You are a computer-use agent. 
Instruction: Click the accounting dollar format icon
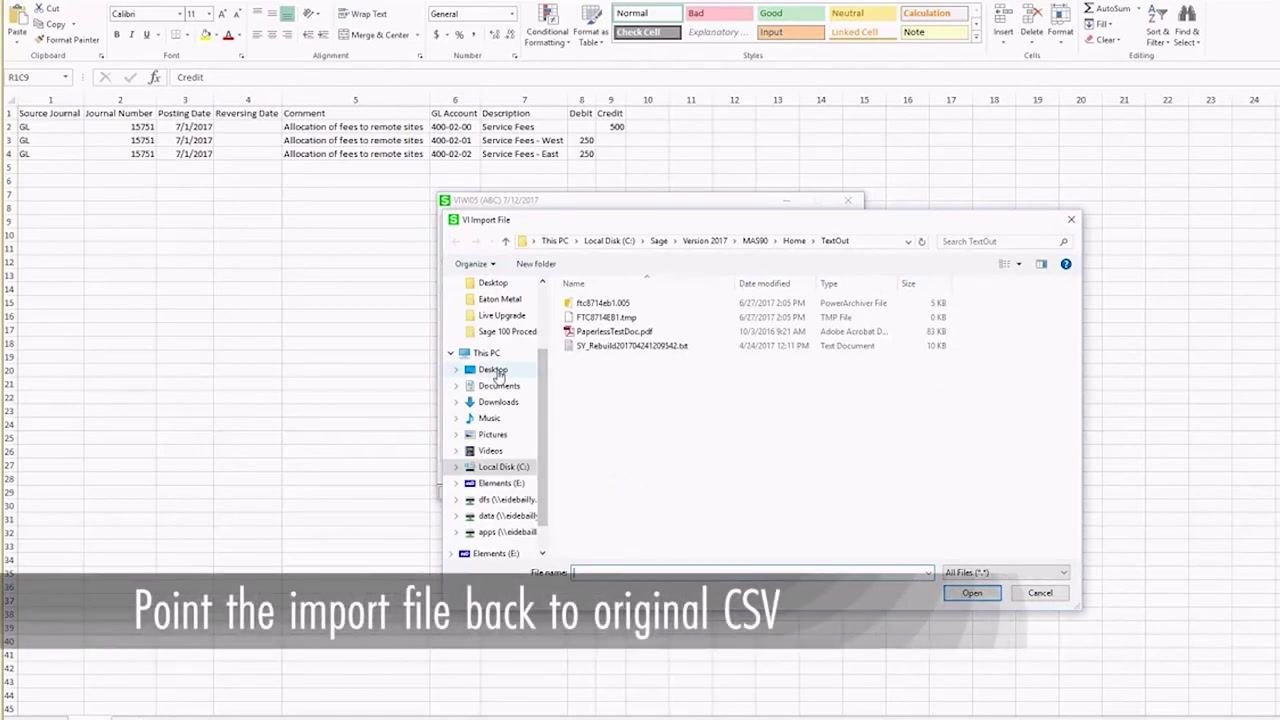tap(436, 35)
